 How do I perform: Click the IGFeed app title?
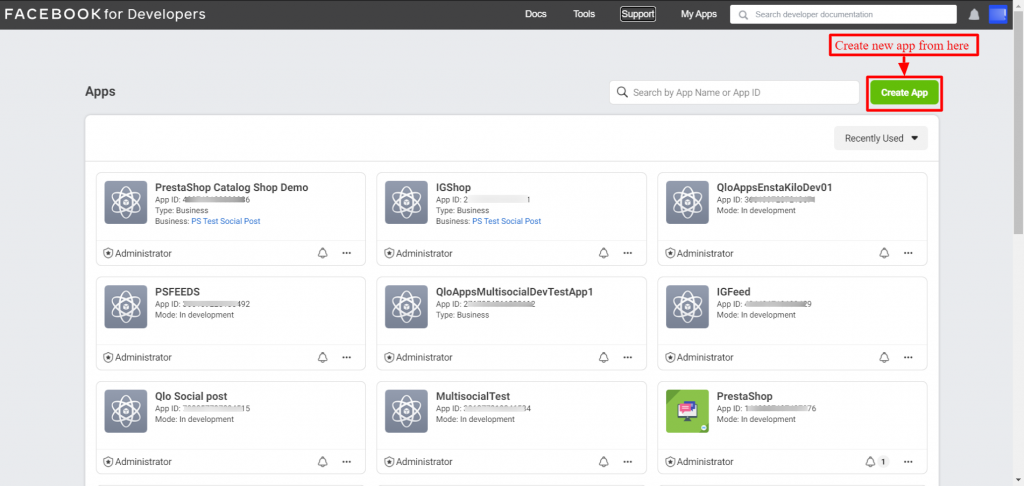coord(733,292)
